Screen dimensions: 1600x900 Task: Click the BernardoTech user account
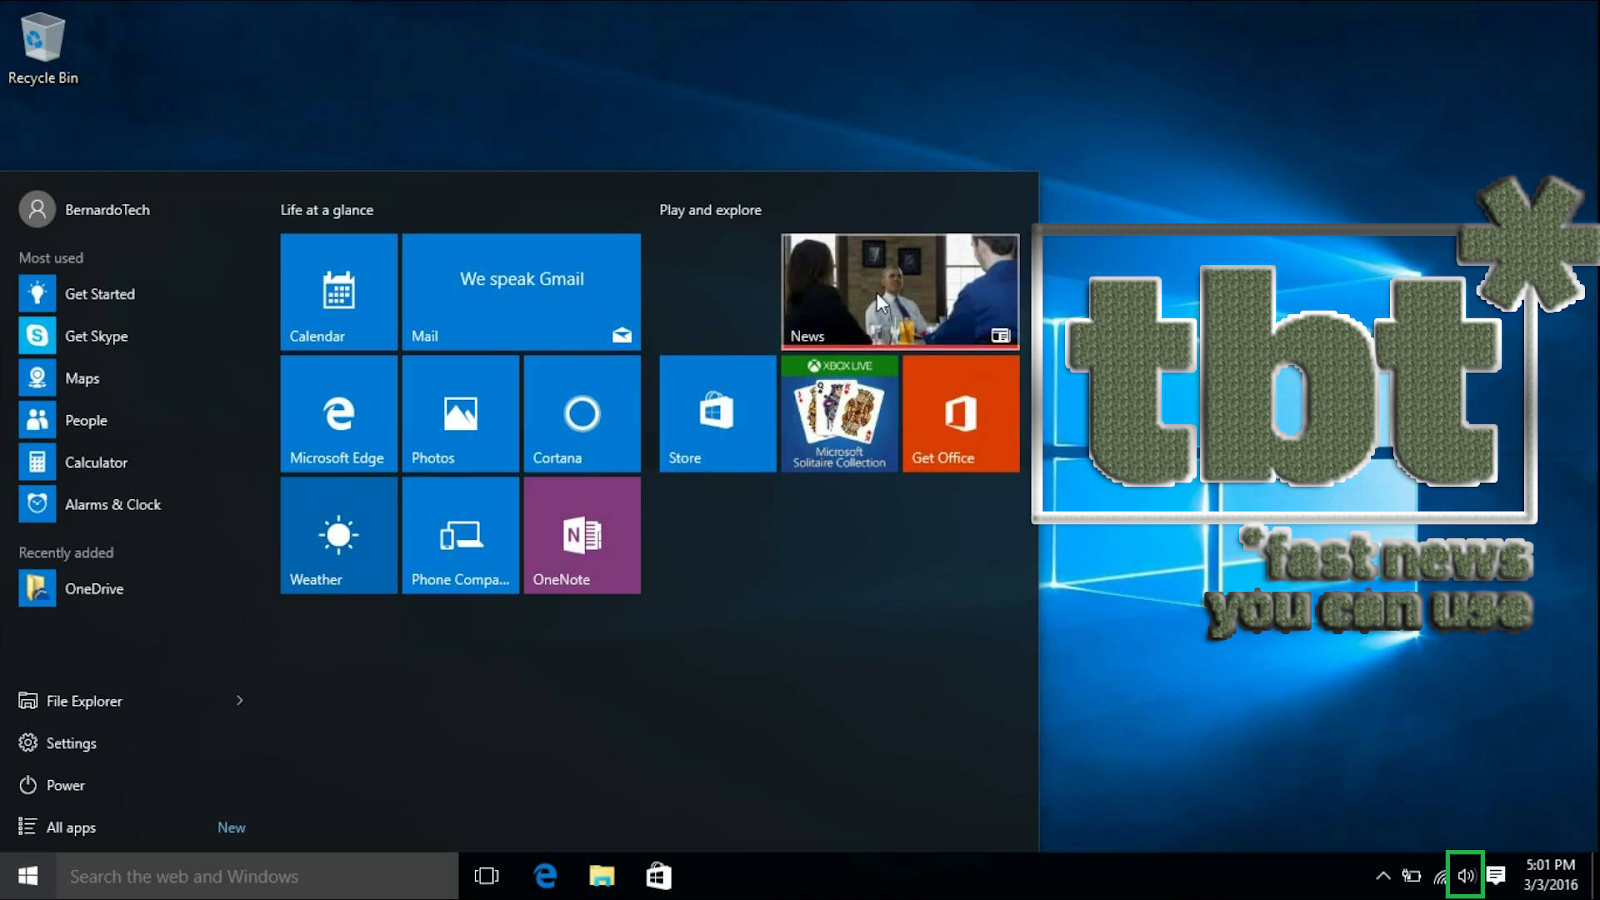tap(85, 210)
